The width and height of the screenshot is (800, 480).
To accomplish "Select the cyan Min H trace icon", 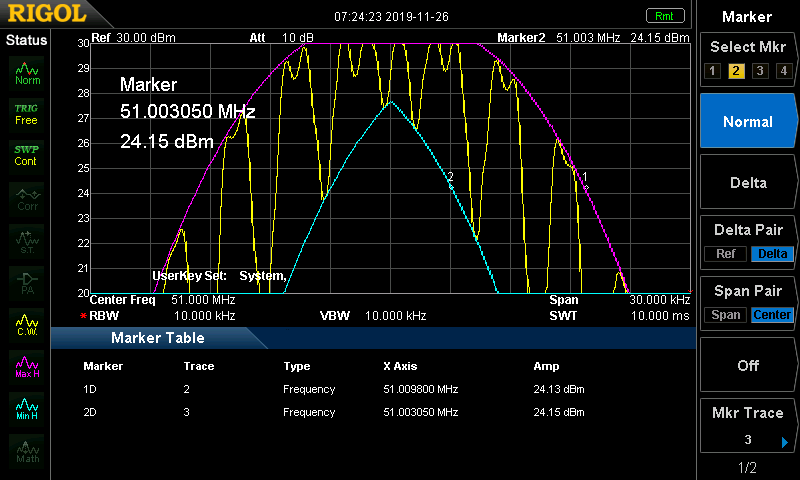I will 27,407.
